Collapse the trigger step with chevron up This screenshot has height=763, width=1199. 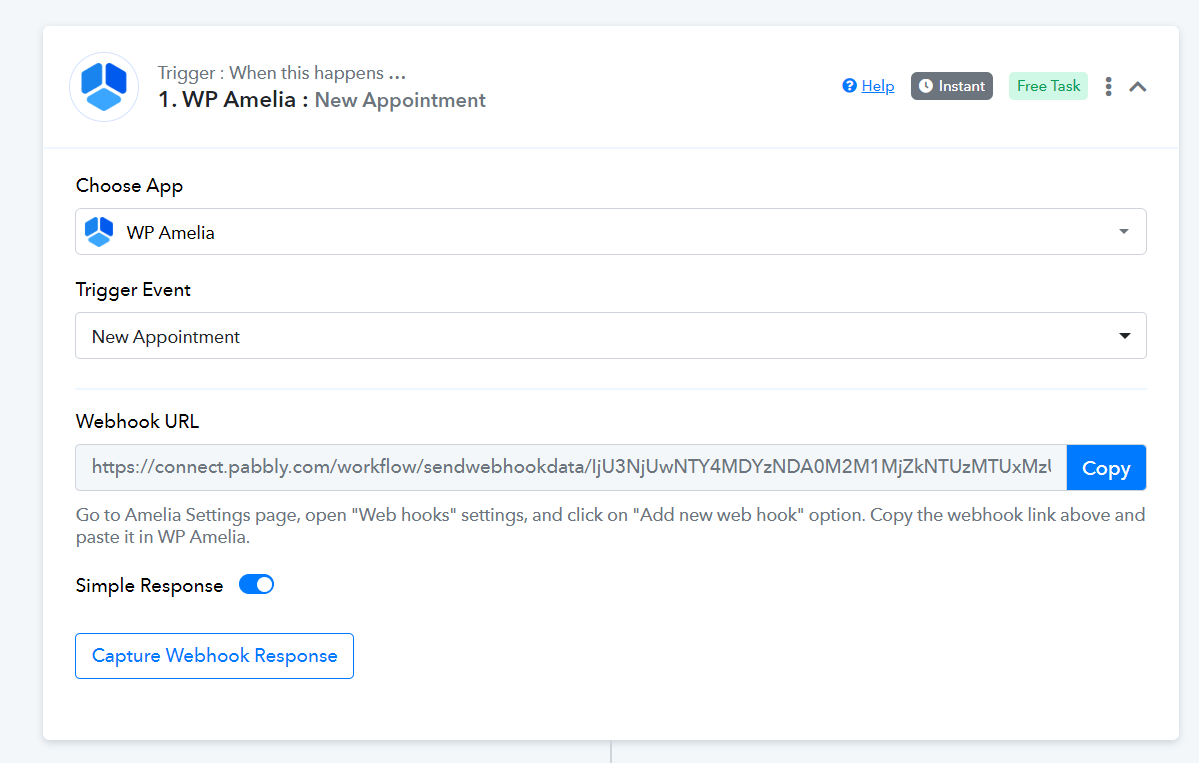1138,86
